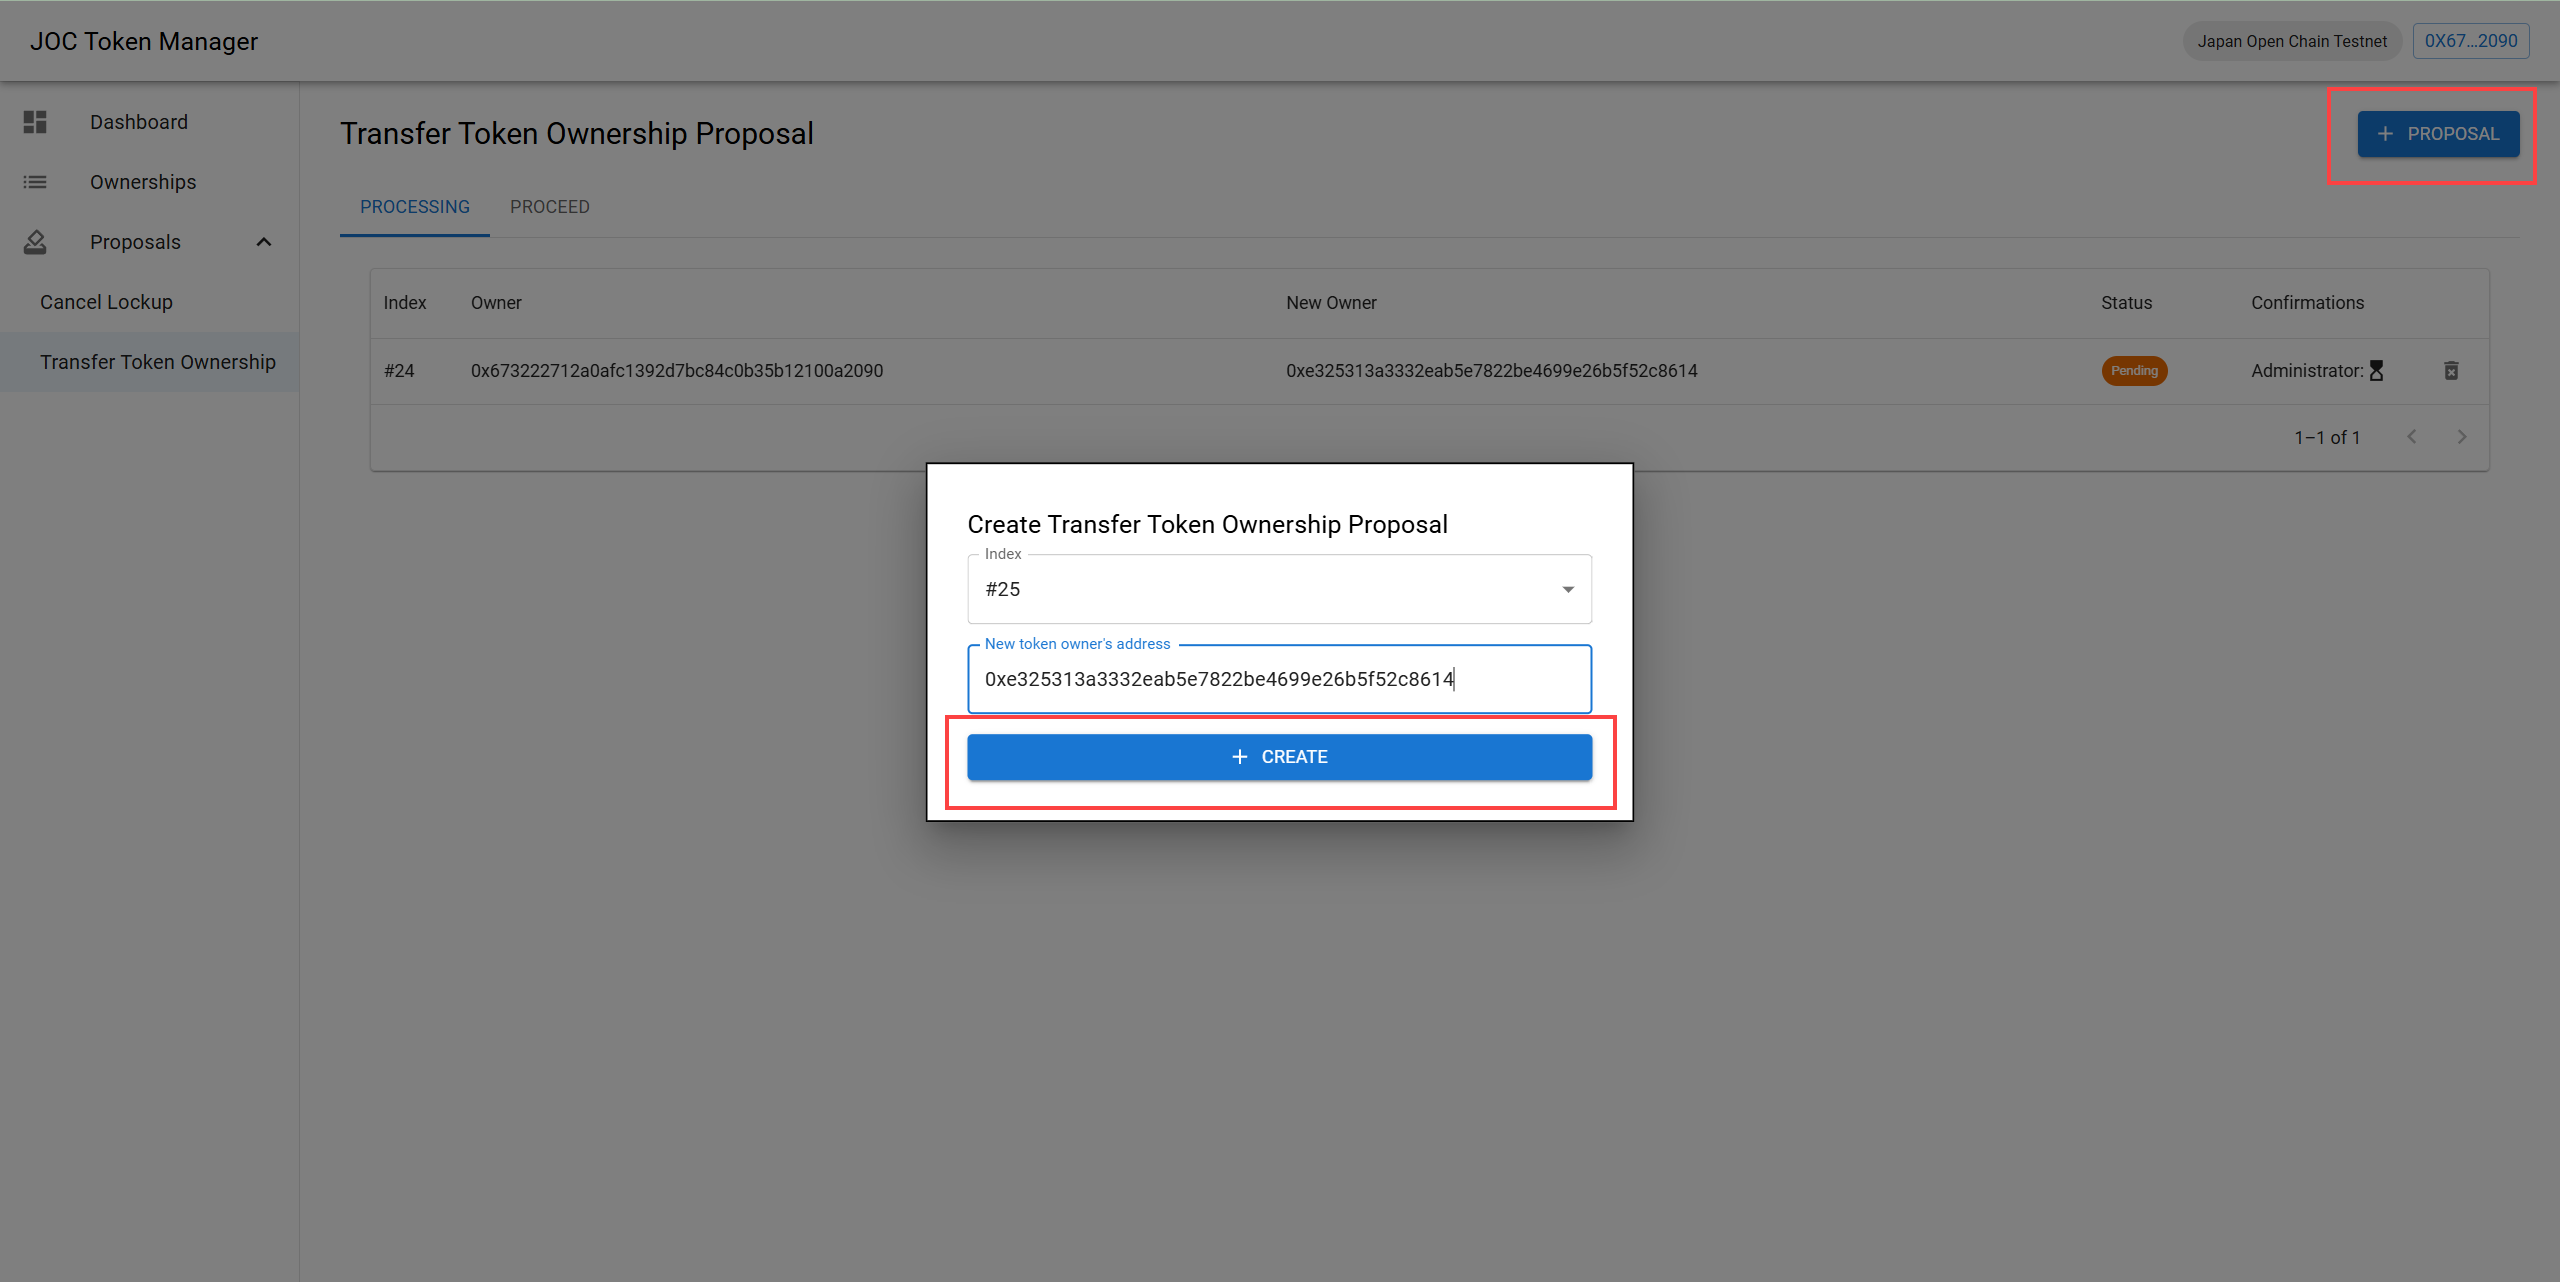
Task: Click the hourglass Administrator confirmation icon
Action: click(2377, 371)
